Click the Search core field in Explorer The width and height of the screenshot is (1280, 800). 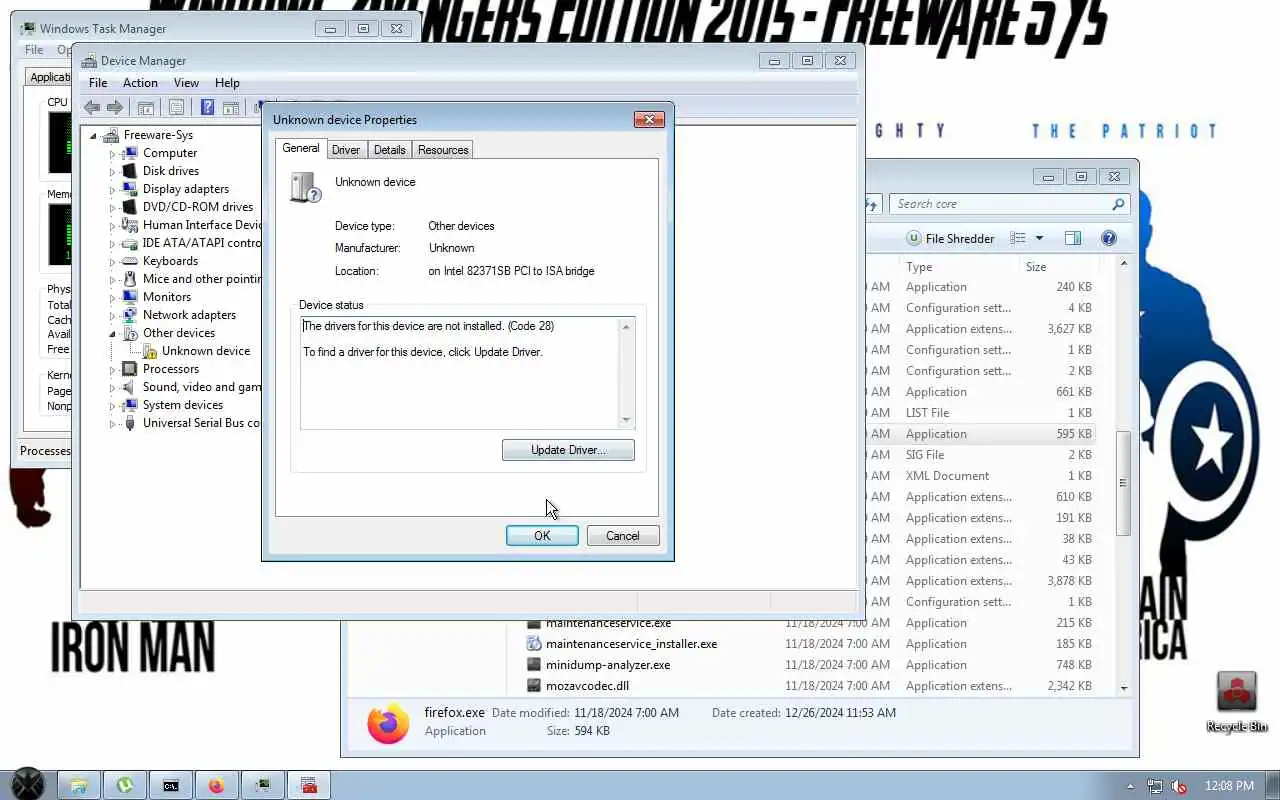1010,204
